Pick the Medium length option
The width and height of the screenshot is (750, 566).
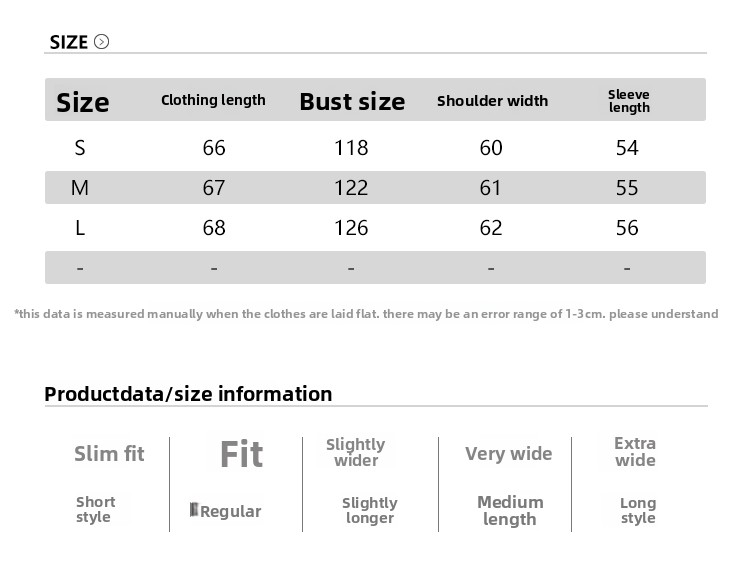coord(510,510)
